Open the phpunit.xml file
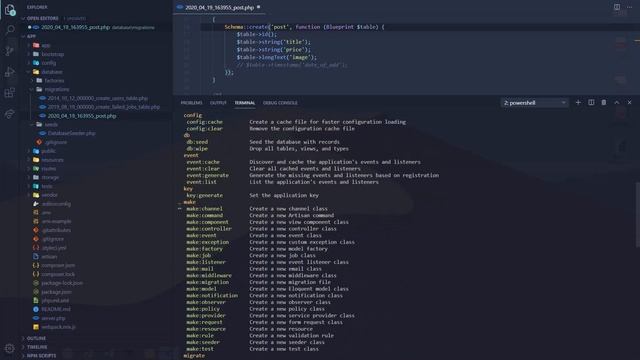 [x=55, y=300]
